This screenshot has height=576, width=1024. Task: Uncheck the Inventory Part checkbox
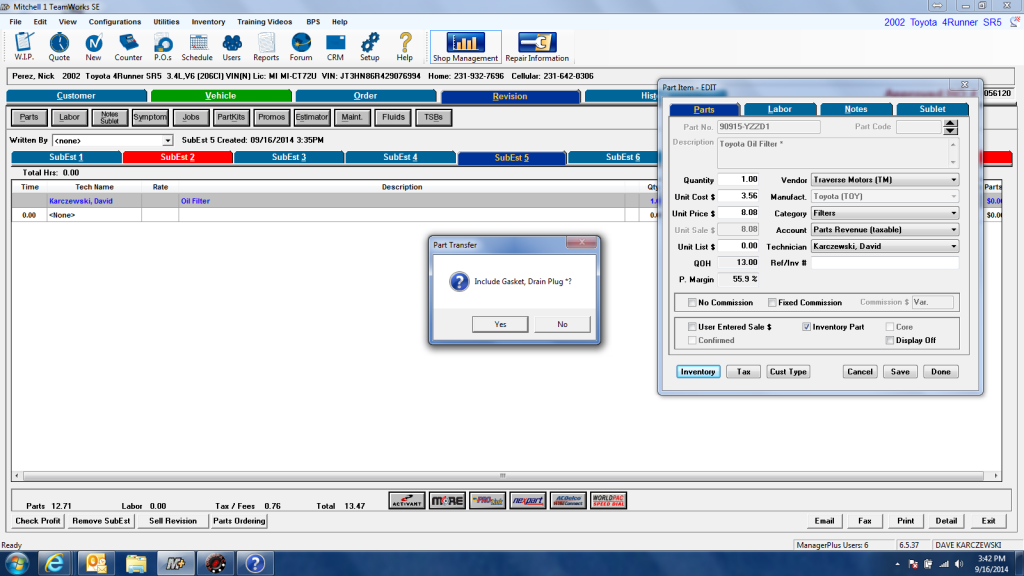pyautogui.click(x=807, y=327)
